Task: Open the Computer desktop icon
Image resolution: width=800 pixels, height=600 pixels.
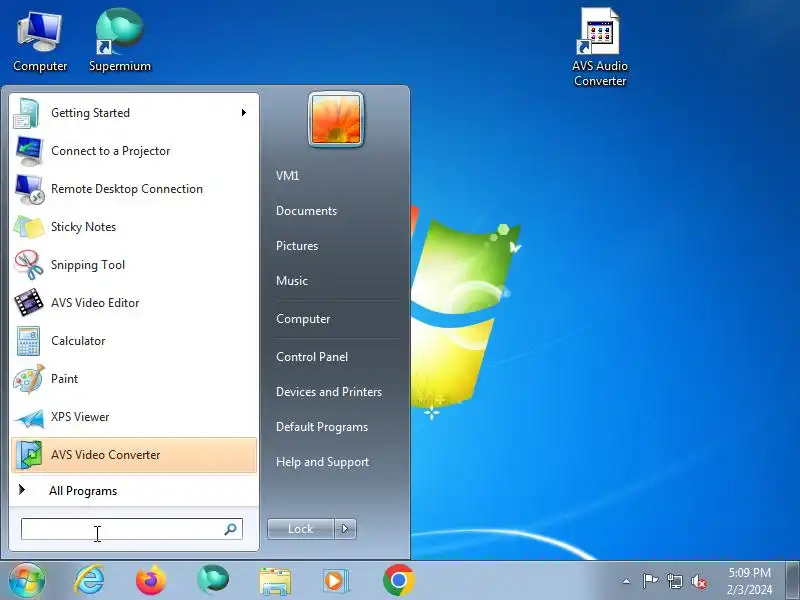Action: tap(40, 42)
